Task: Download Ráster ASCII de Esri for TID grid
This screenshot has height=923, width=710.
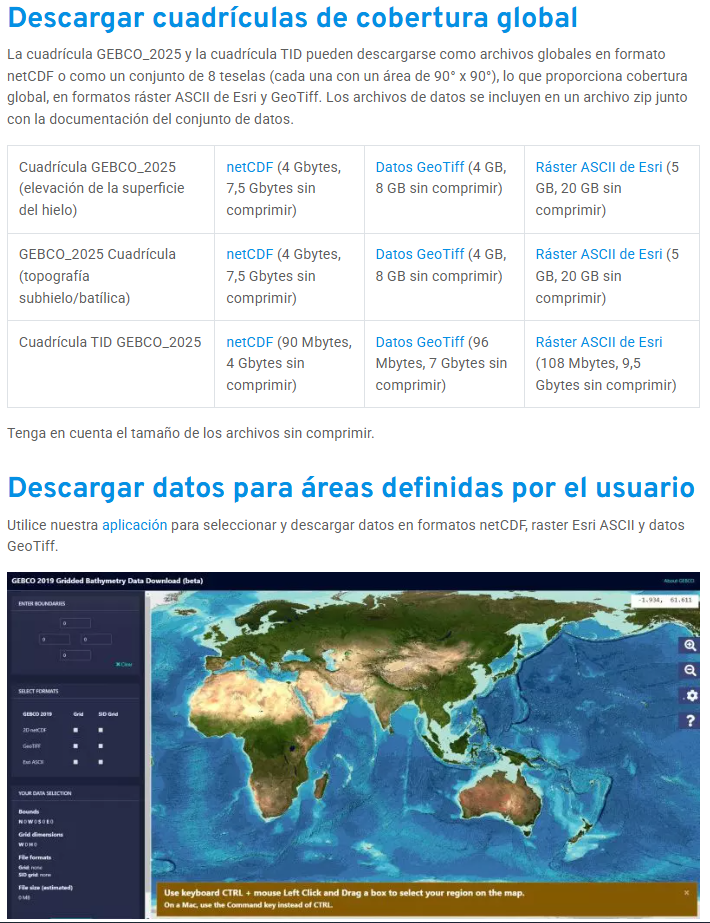Action: tap(598, 342)
